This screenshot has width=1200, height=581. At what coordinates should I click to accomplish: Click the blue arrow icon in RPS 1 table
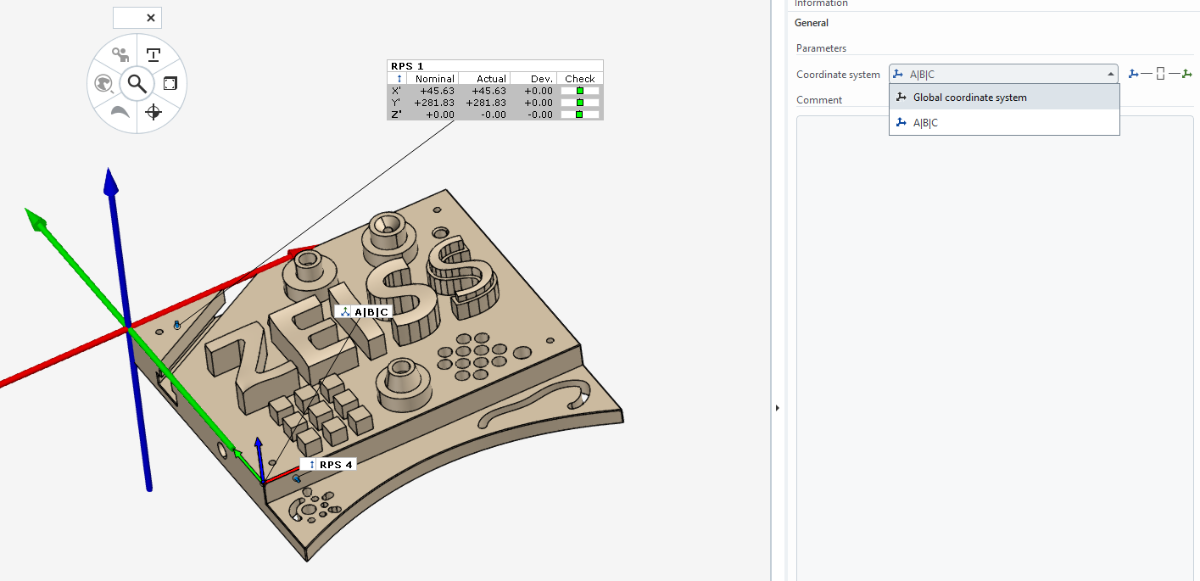click(x=399, y=78)
